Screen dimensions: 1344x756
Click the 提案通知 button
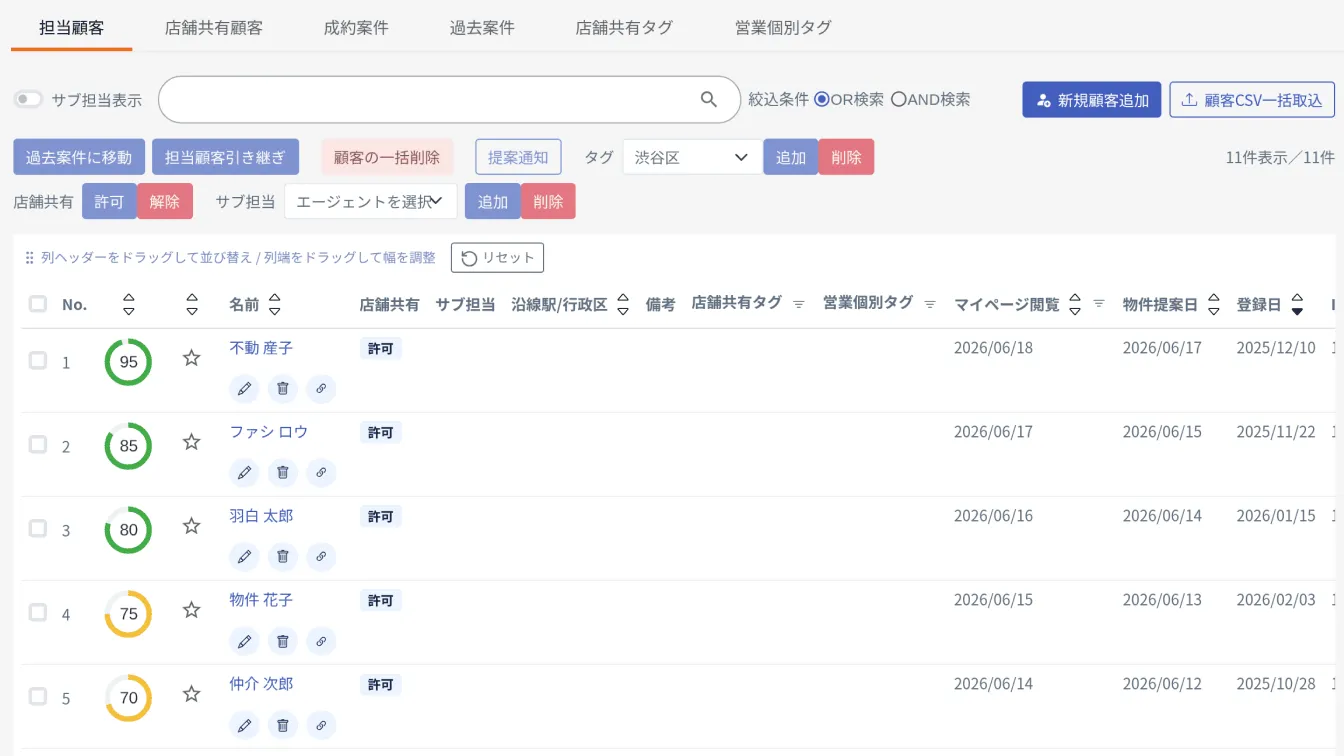point(518,157)
